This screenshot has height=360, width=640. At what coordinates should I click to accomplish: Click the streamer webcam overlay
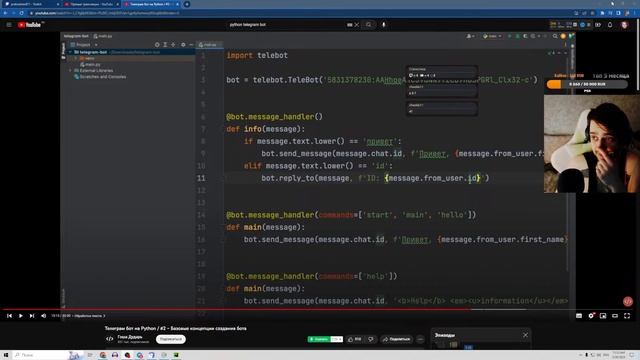592,144
